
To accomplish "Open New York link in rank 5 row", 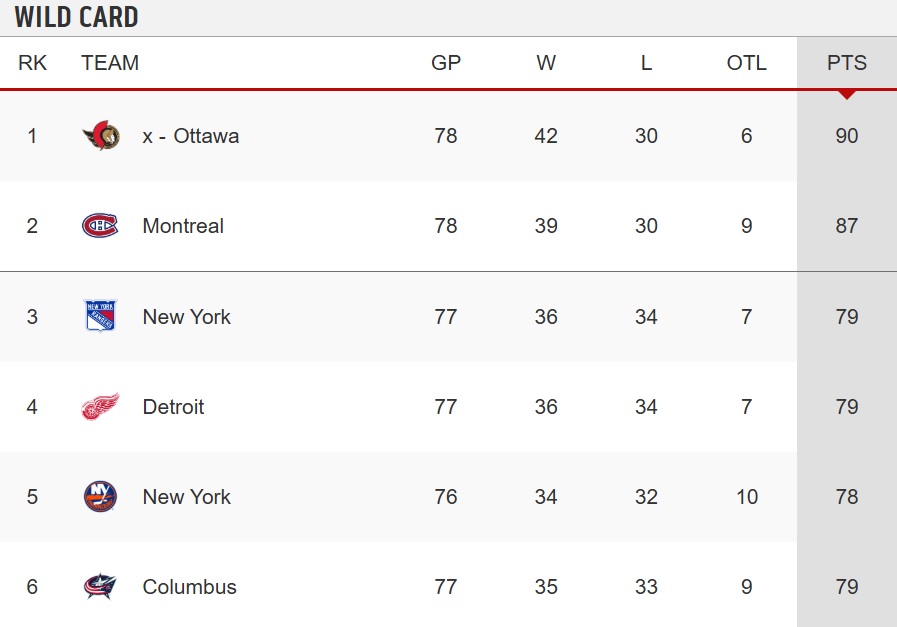I will [x=186, y=497].
